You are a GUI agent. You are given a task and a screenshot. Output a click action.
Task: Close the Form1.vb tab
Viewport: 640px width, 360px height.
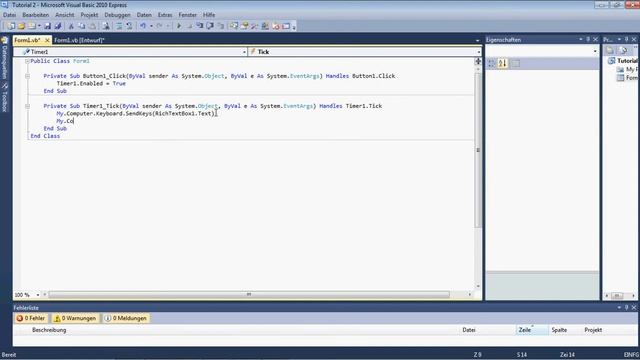pos(47,40)
